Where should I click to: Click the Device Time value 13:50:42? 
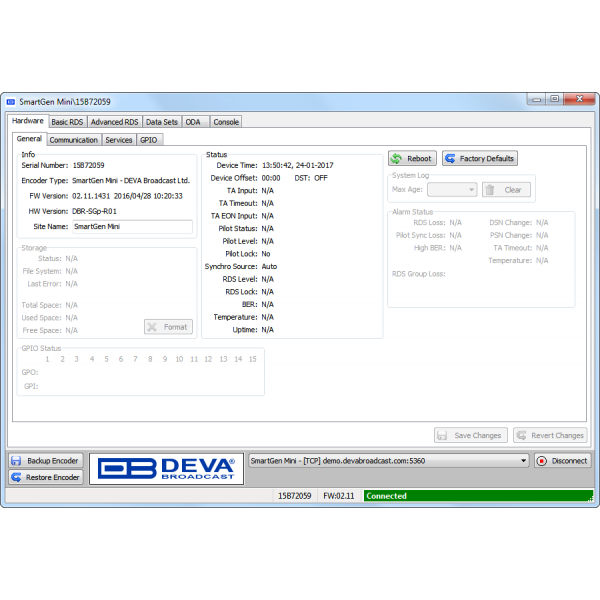pos(297,165)
